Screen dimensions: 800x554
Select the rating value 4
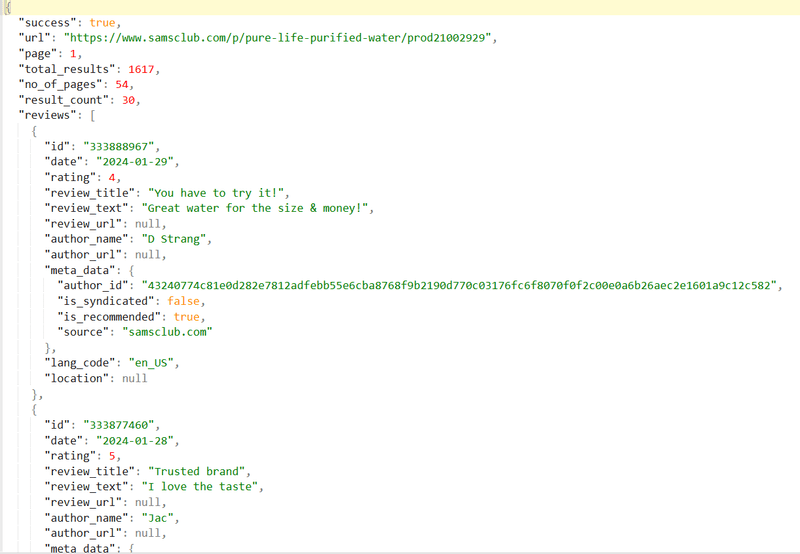click(112, 178)
